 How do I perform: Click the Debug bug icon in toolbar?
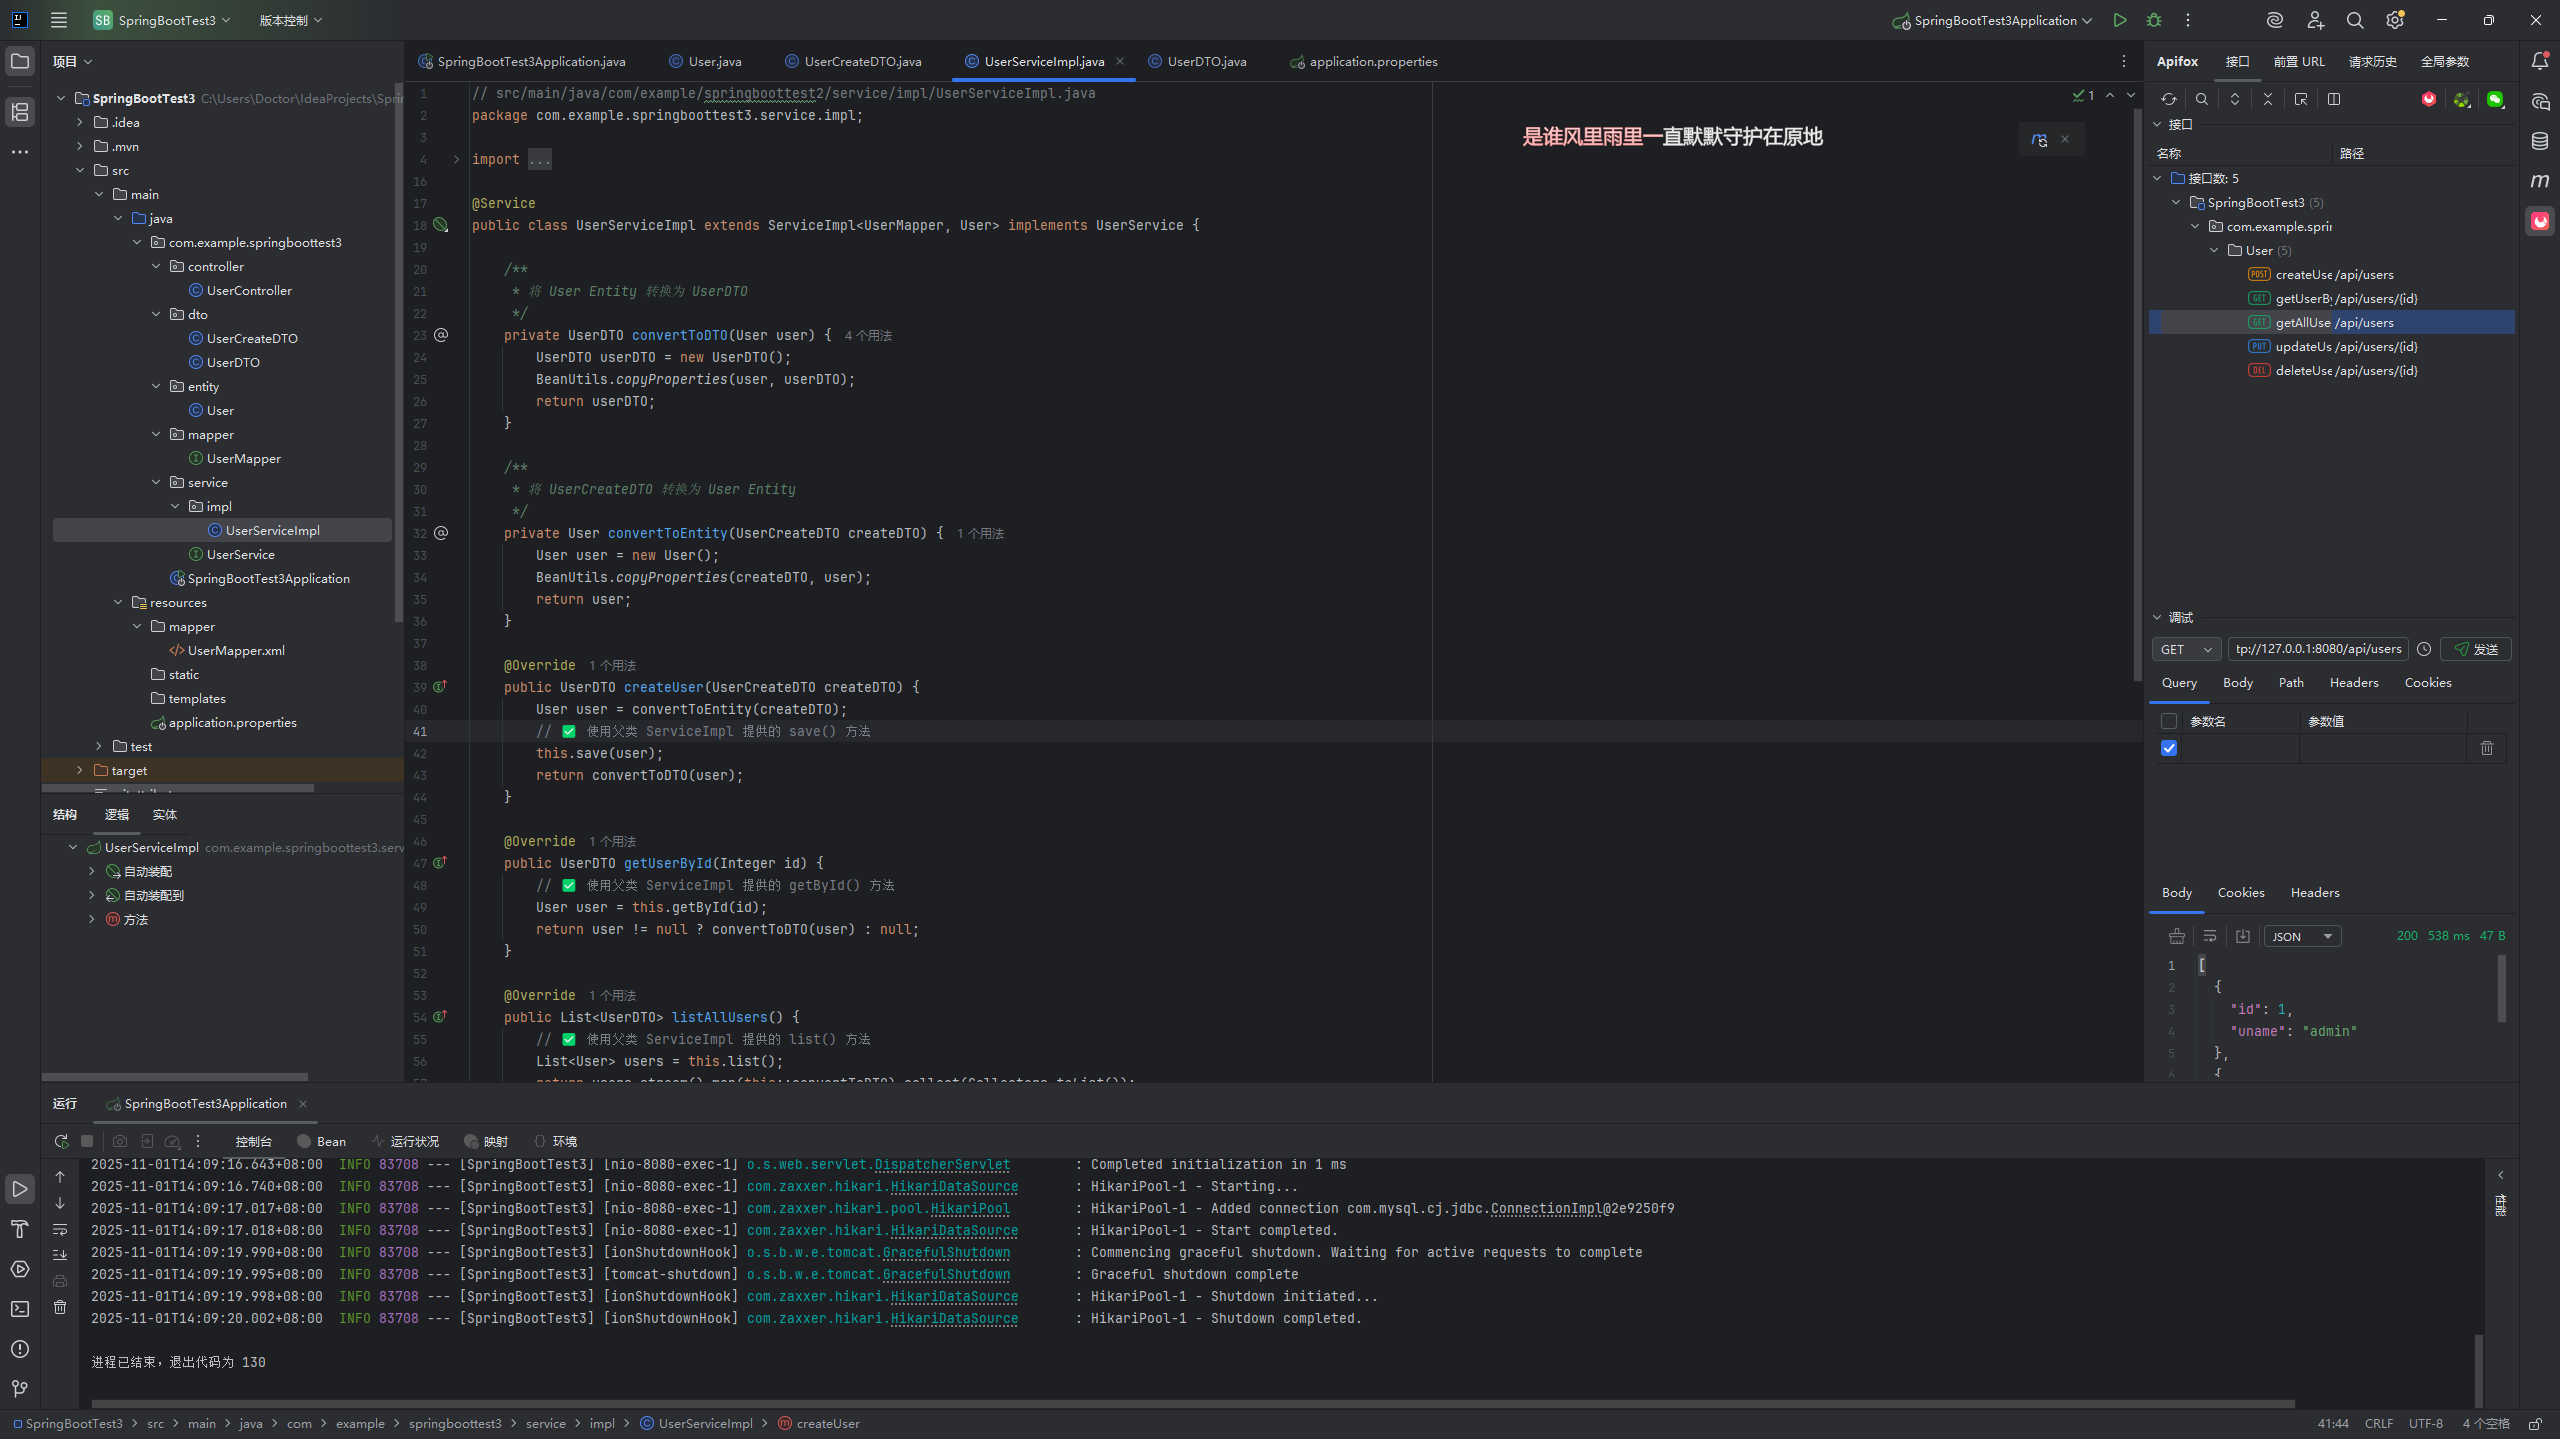tap(2154, 20)
